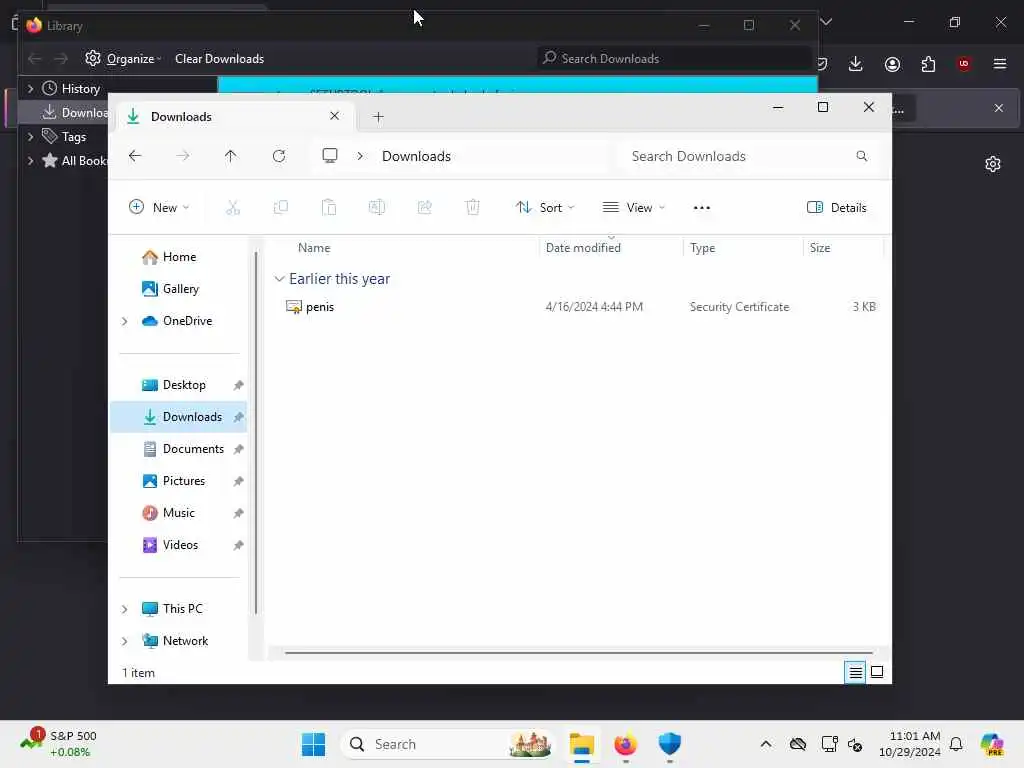Select Music in navigation pane
1024x768 pixels.
tap(179, 513)
